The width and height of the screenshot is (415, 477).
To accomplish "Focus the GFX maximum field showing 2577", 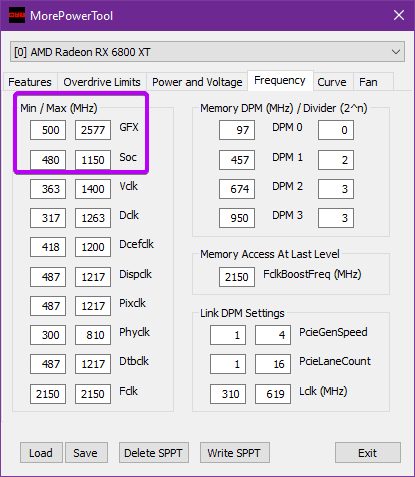I will click(x=93, y=130).
